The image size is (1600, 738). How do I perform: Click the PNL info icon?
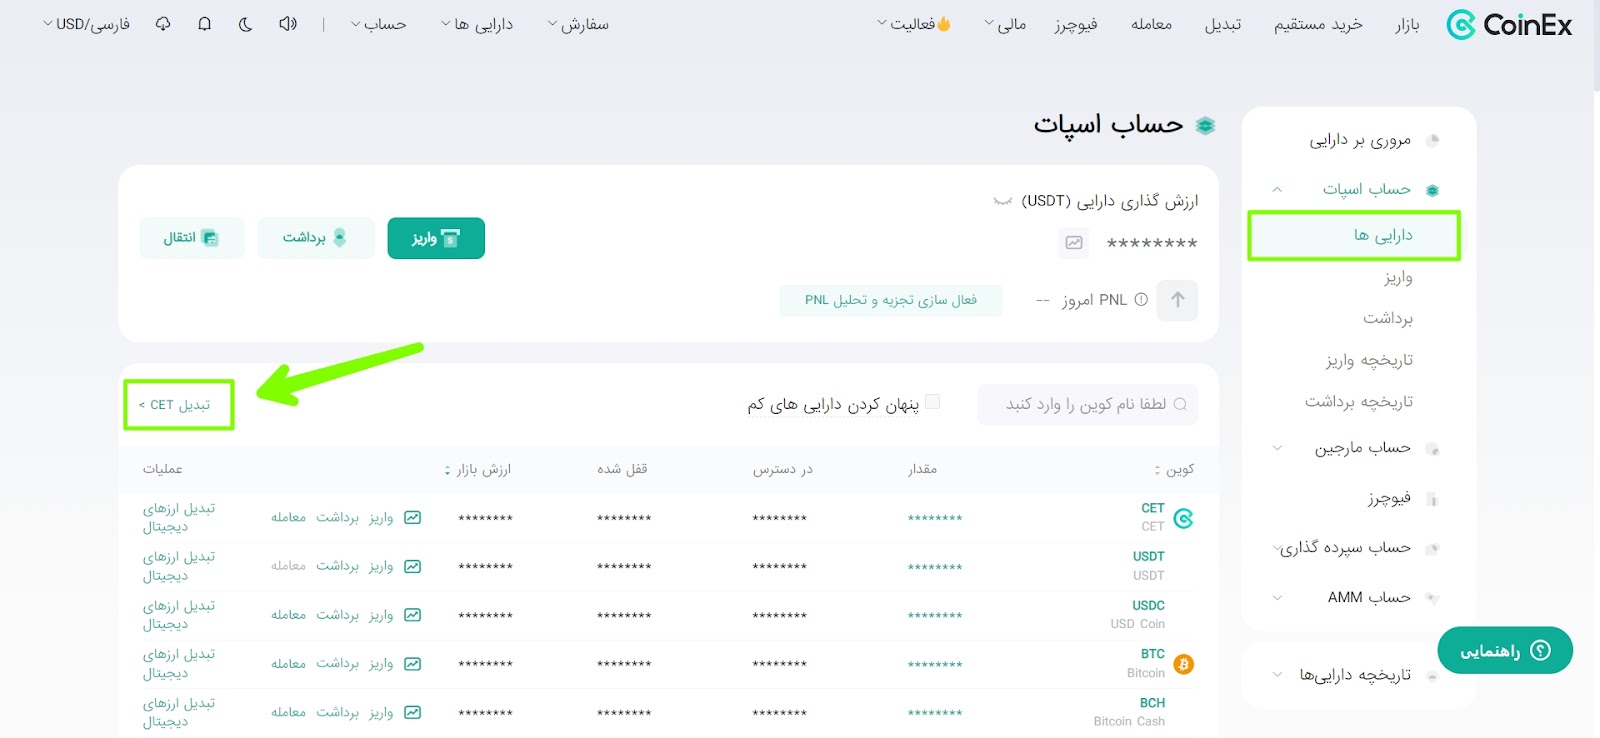point(1141,300)
